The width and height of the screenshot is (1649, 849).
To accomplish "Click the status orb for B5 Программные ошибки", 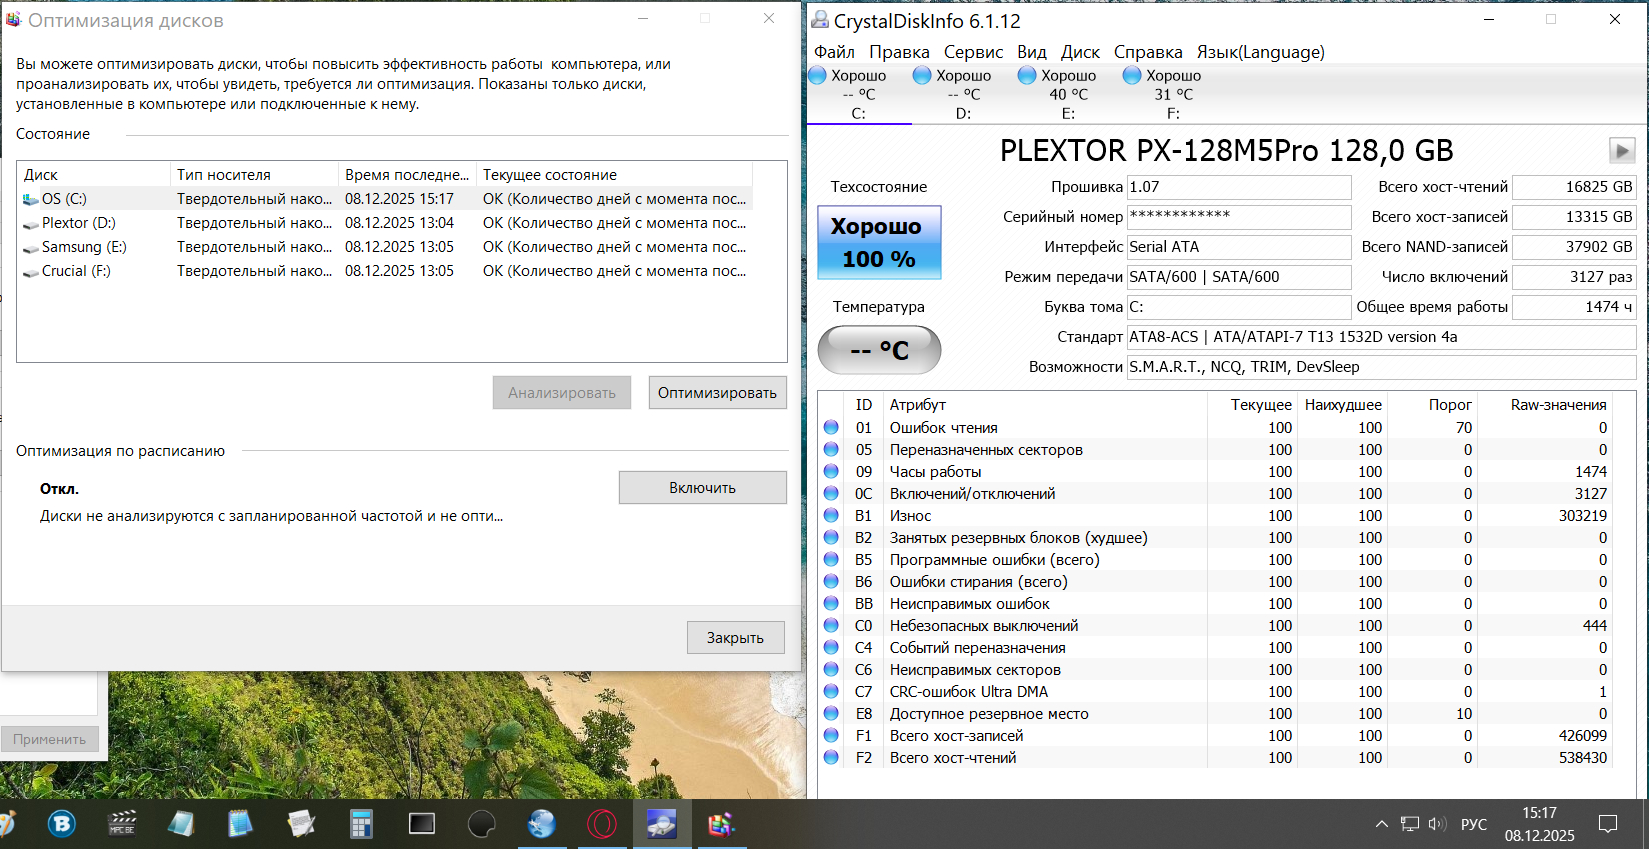I will (831, 560).
